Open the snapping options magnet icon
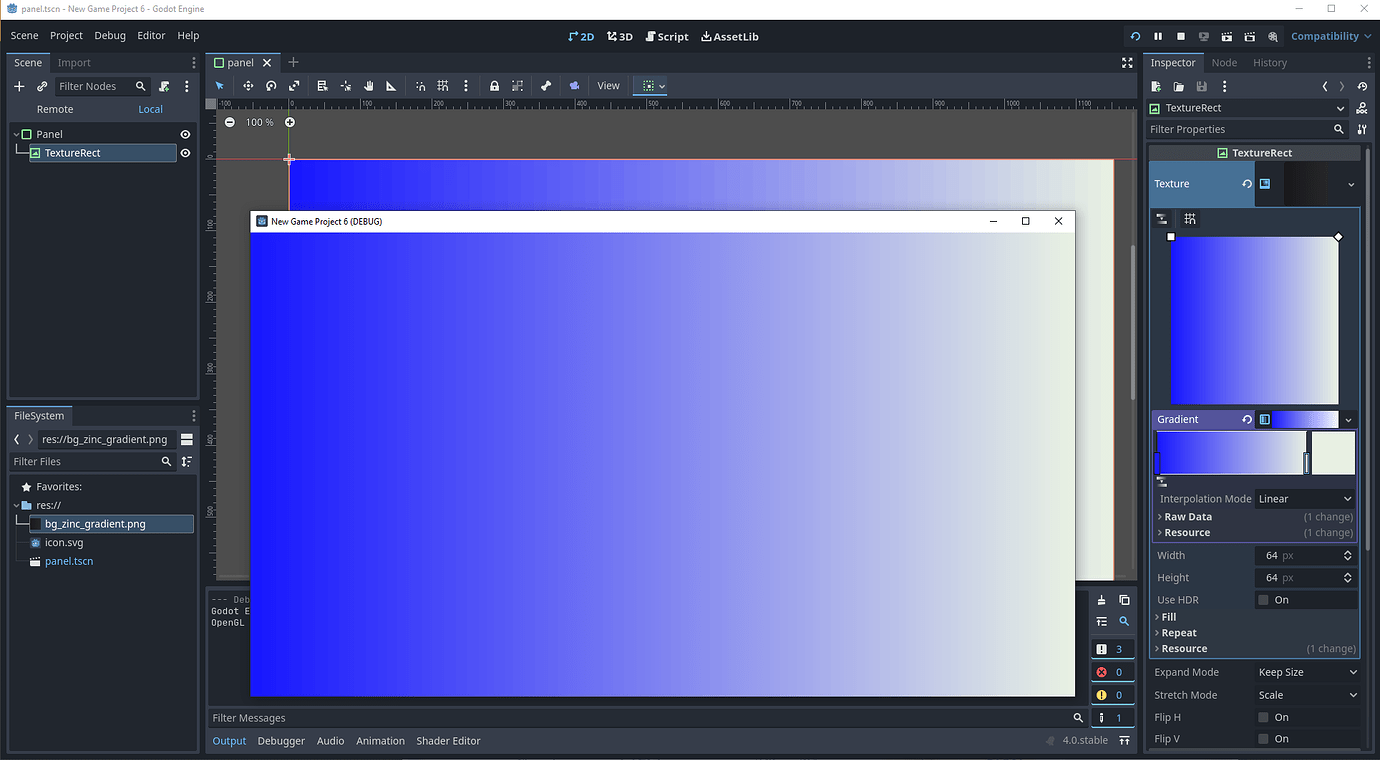1380x760 pixels. (420, 85)
